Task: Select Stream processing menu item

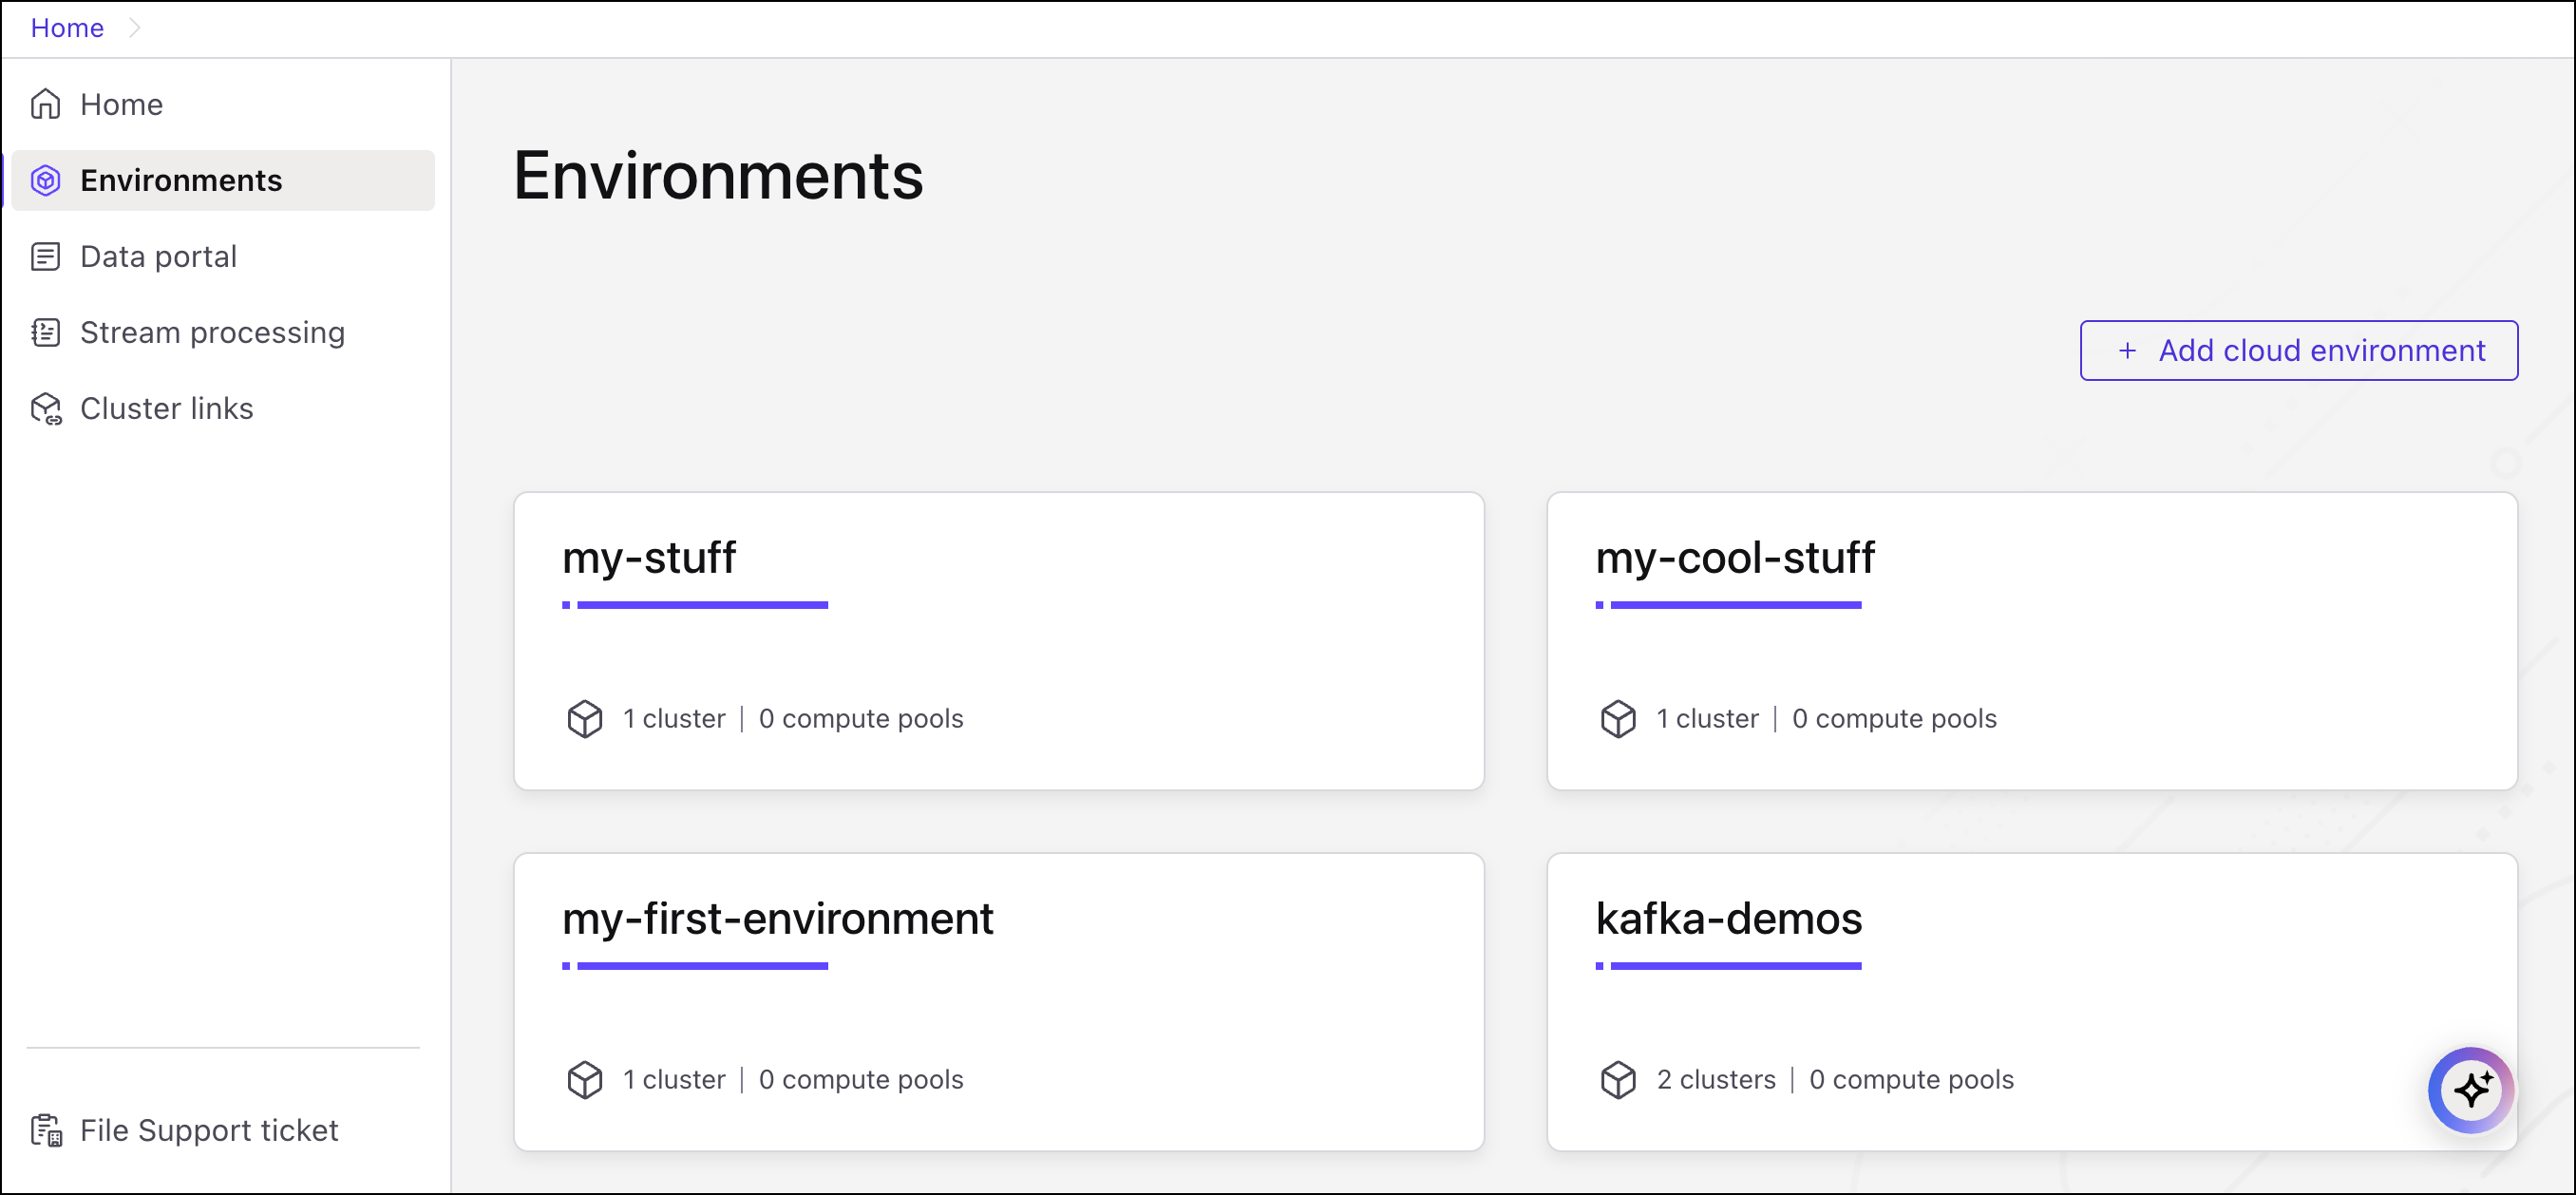Action: [x=212, y=332]
